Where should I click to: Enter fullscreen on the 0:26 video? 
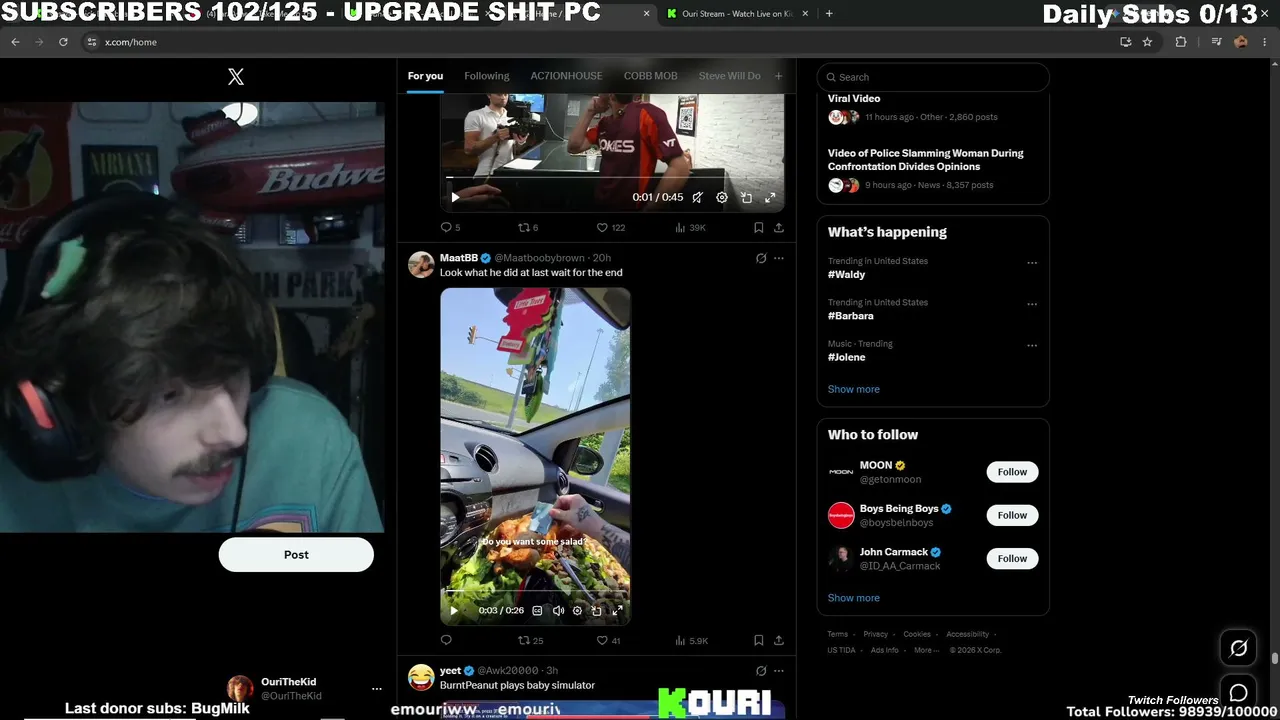pos(617,611)
